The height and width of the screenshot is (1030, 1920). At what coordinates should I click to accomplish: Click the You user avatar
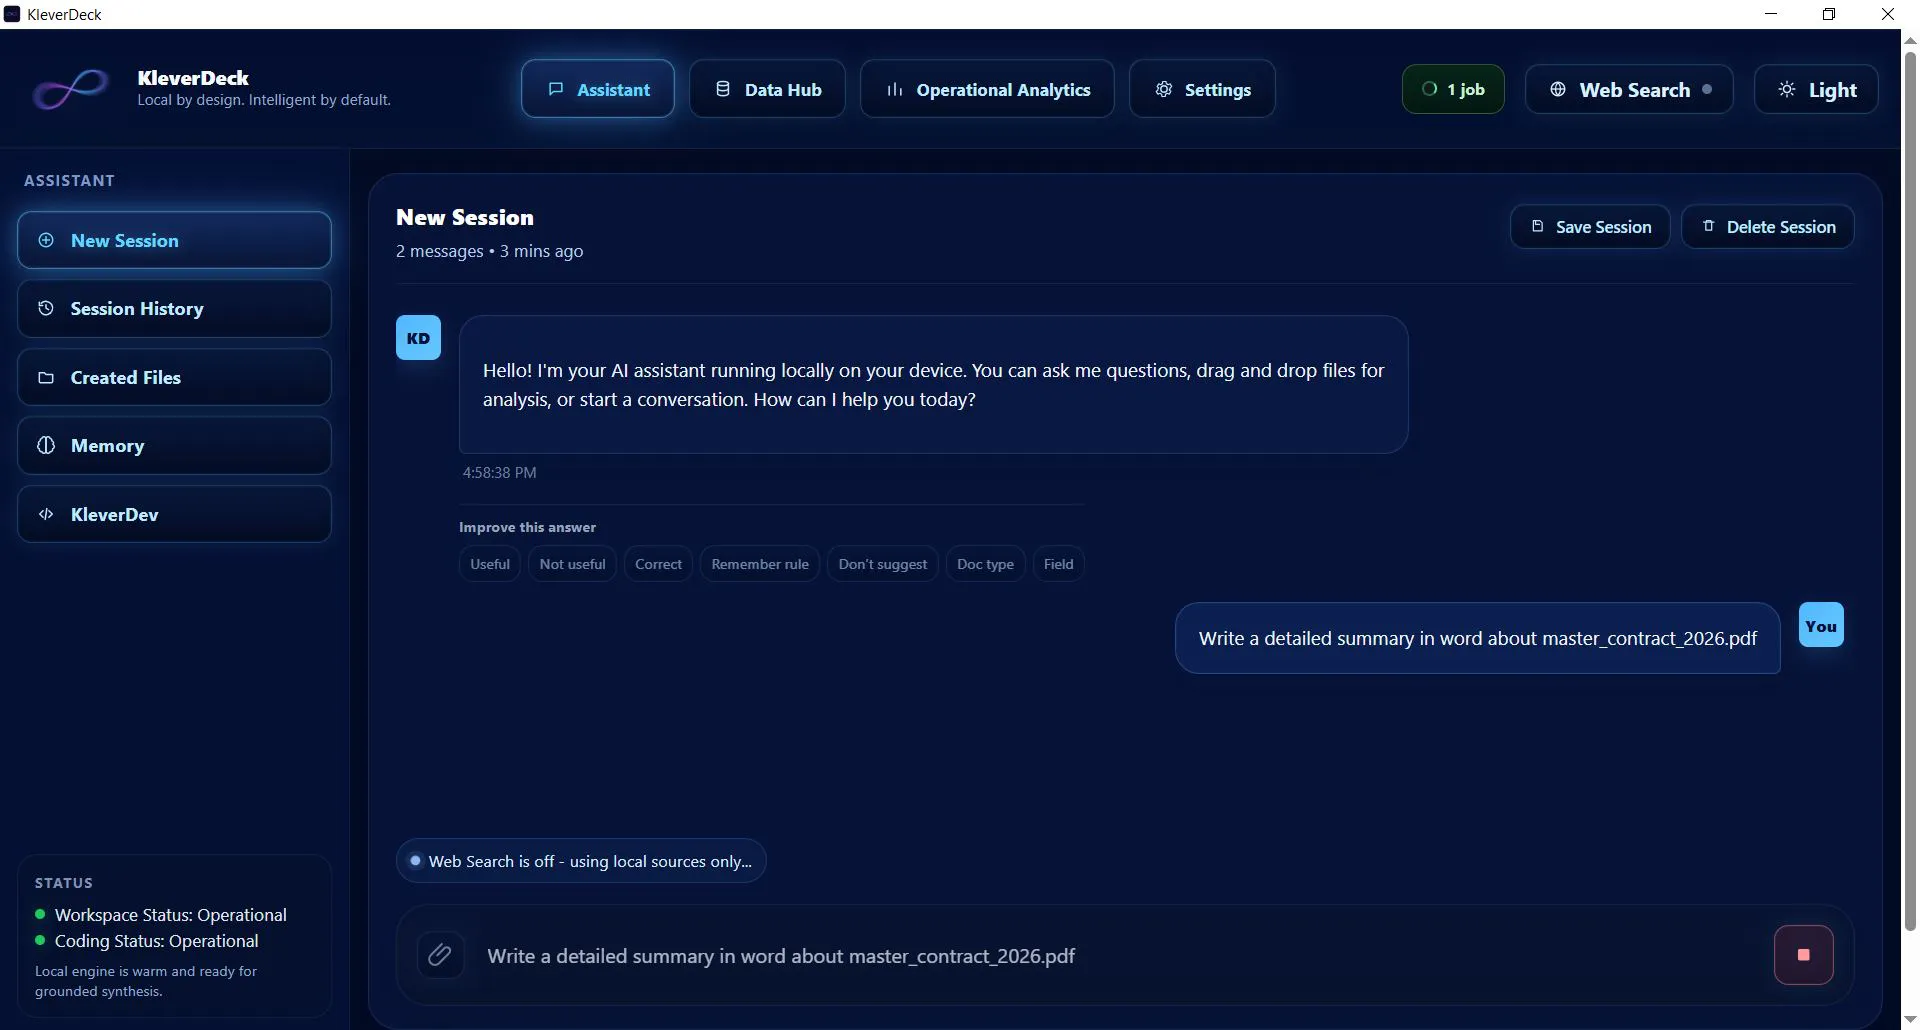click(x=1821, y=625)
